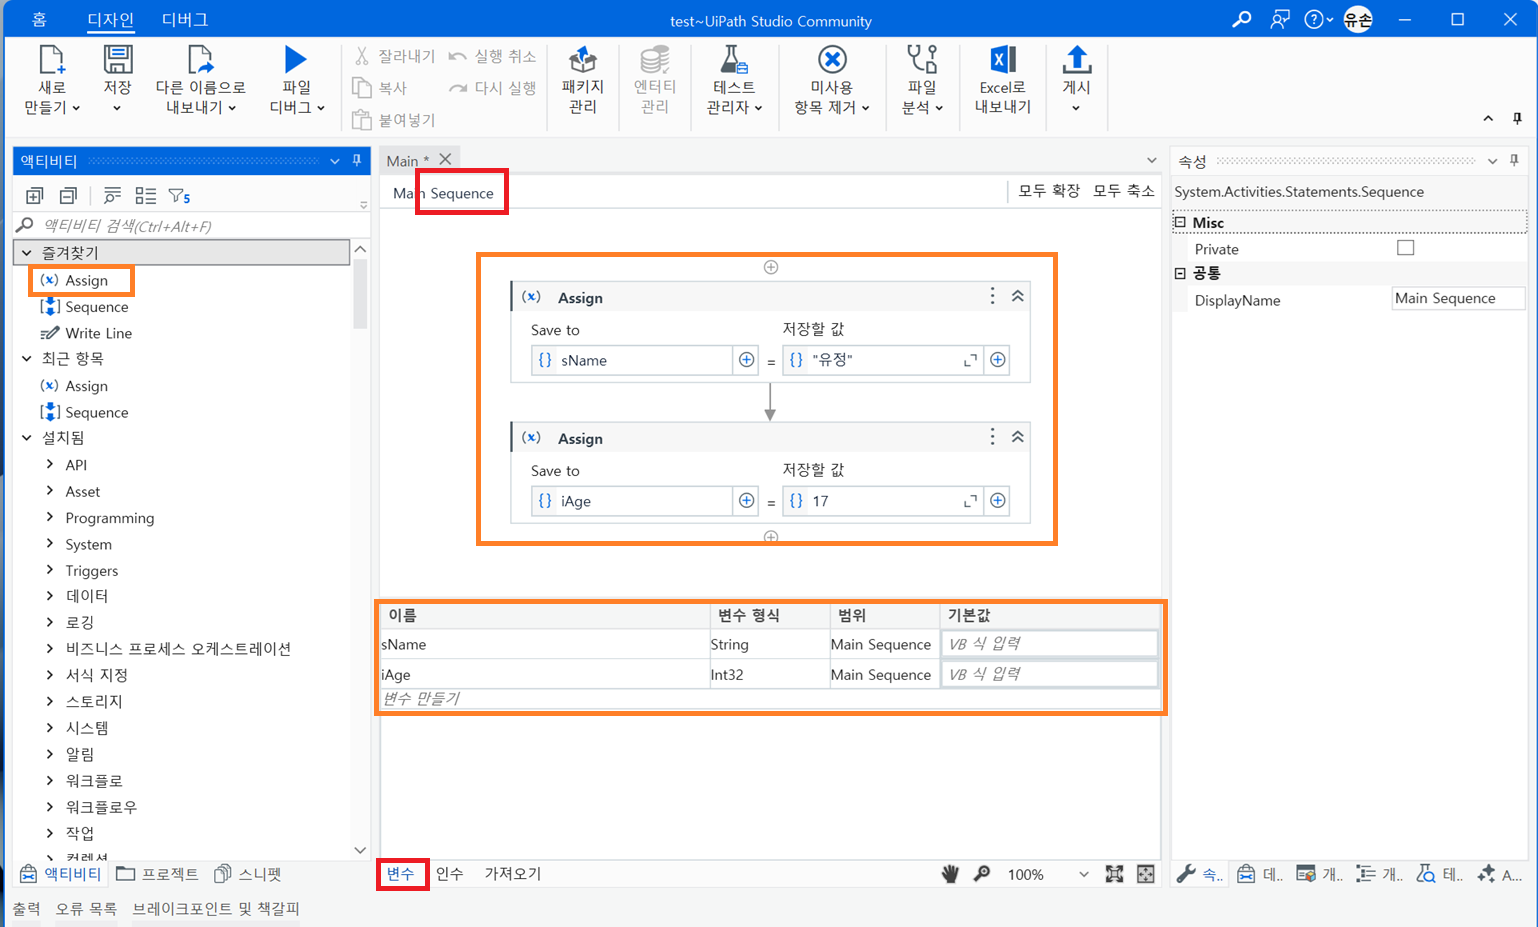
Task: Open the help question mark icon
Action: [1314, 19]
